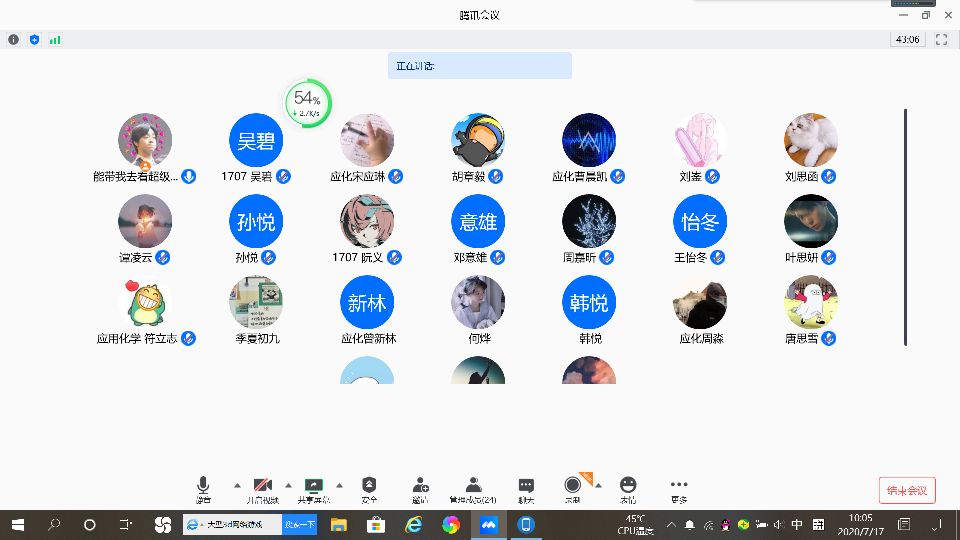The image size is (960, 540).
Task: Open the three-dot More menu
Action: click(x=679, y=486)
